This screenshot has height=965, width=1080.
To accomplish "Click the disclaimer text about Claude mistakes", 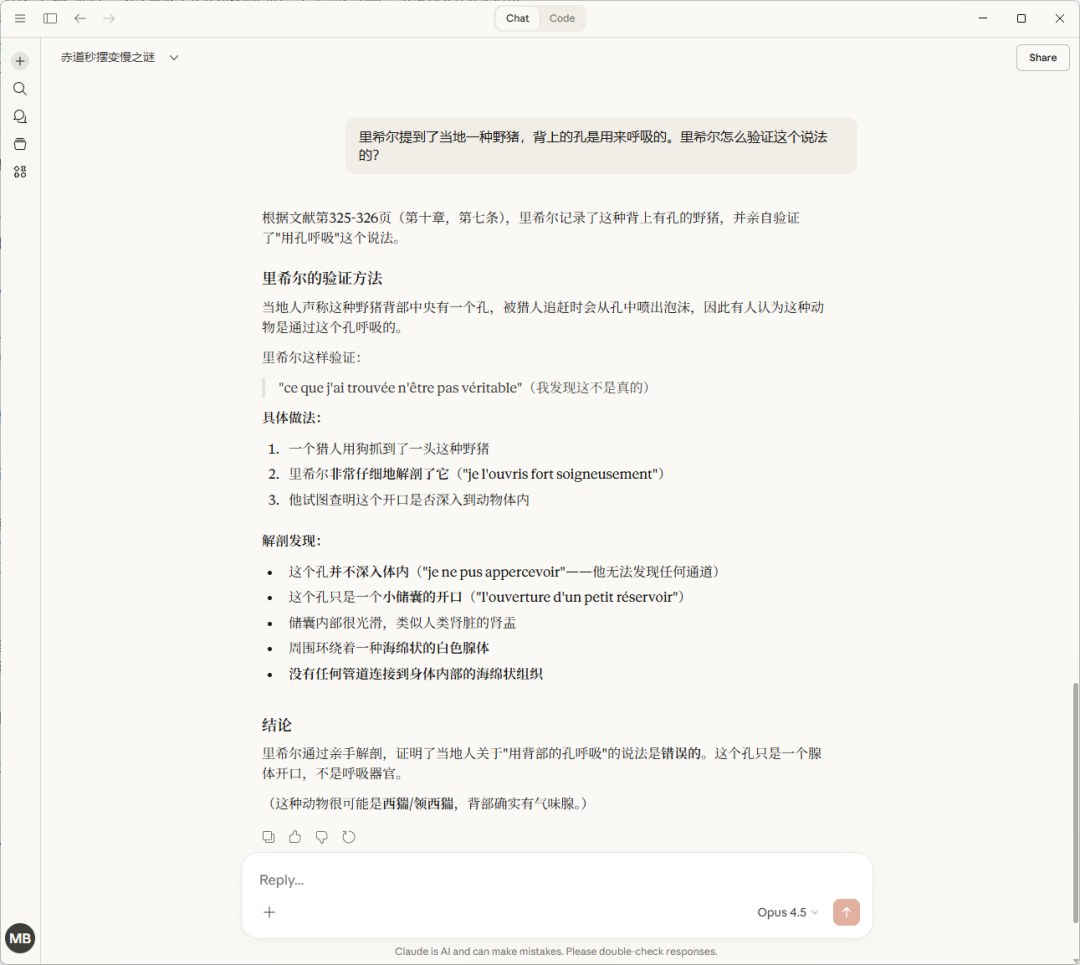I will pyautogui.click(x=556, y=951).
